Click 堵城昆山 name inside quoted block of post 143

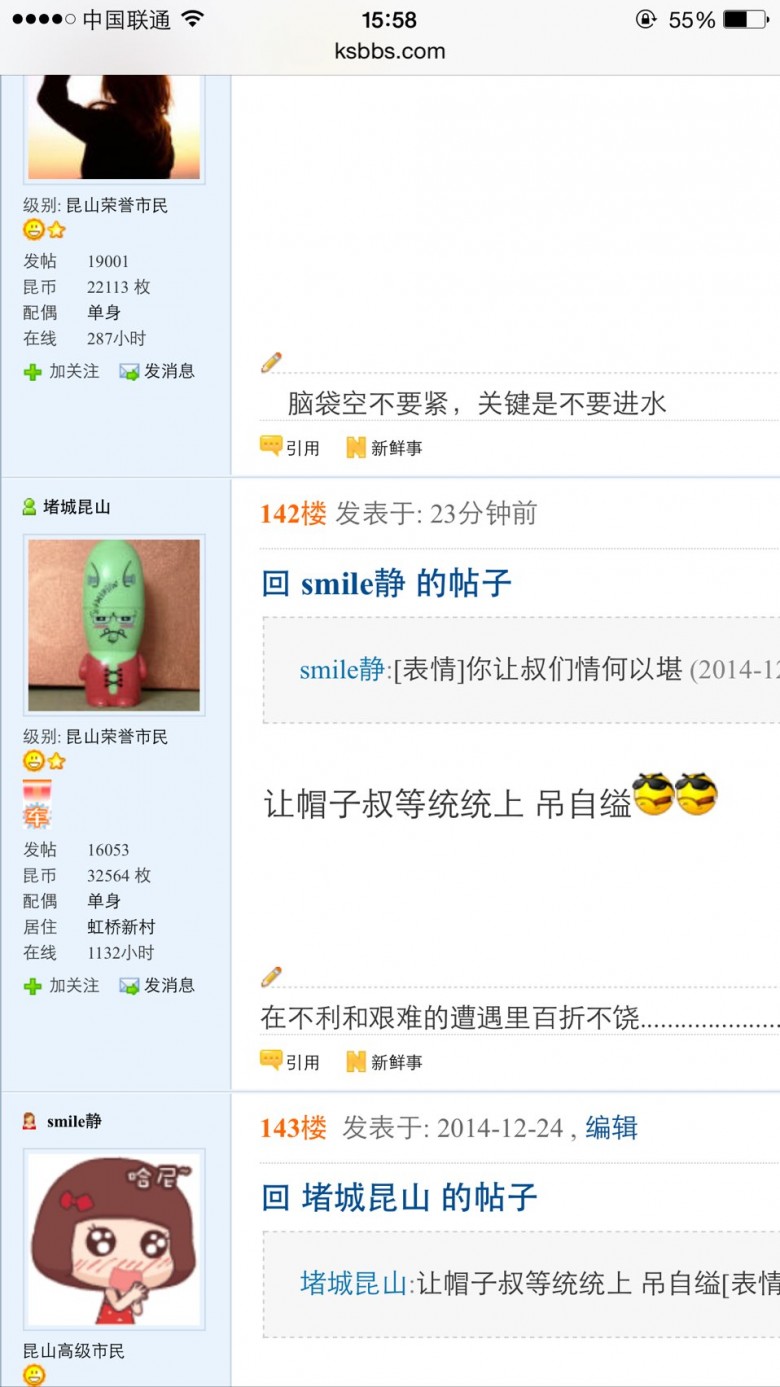click(354, 1283)
